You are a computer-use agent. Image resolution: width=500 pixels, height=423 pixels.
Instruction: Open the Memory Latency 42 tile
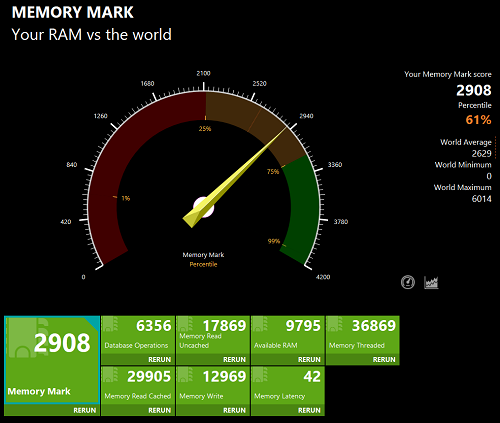point(288,386)
